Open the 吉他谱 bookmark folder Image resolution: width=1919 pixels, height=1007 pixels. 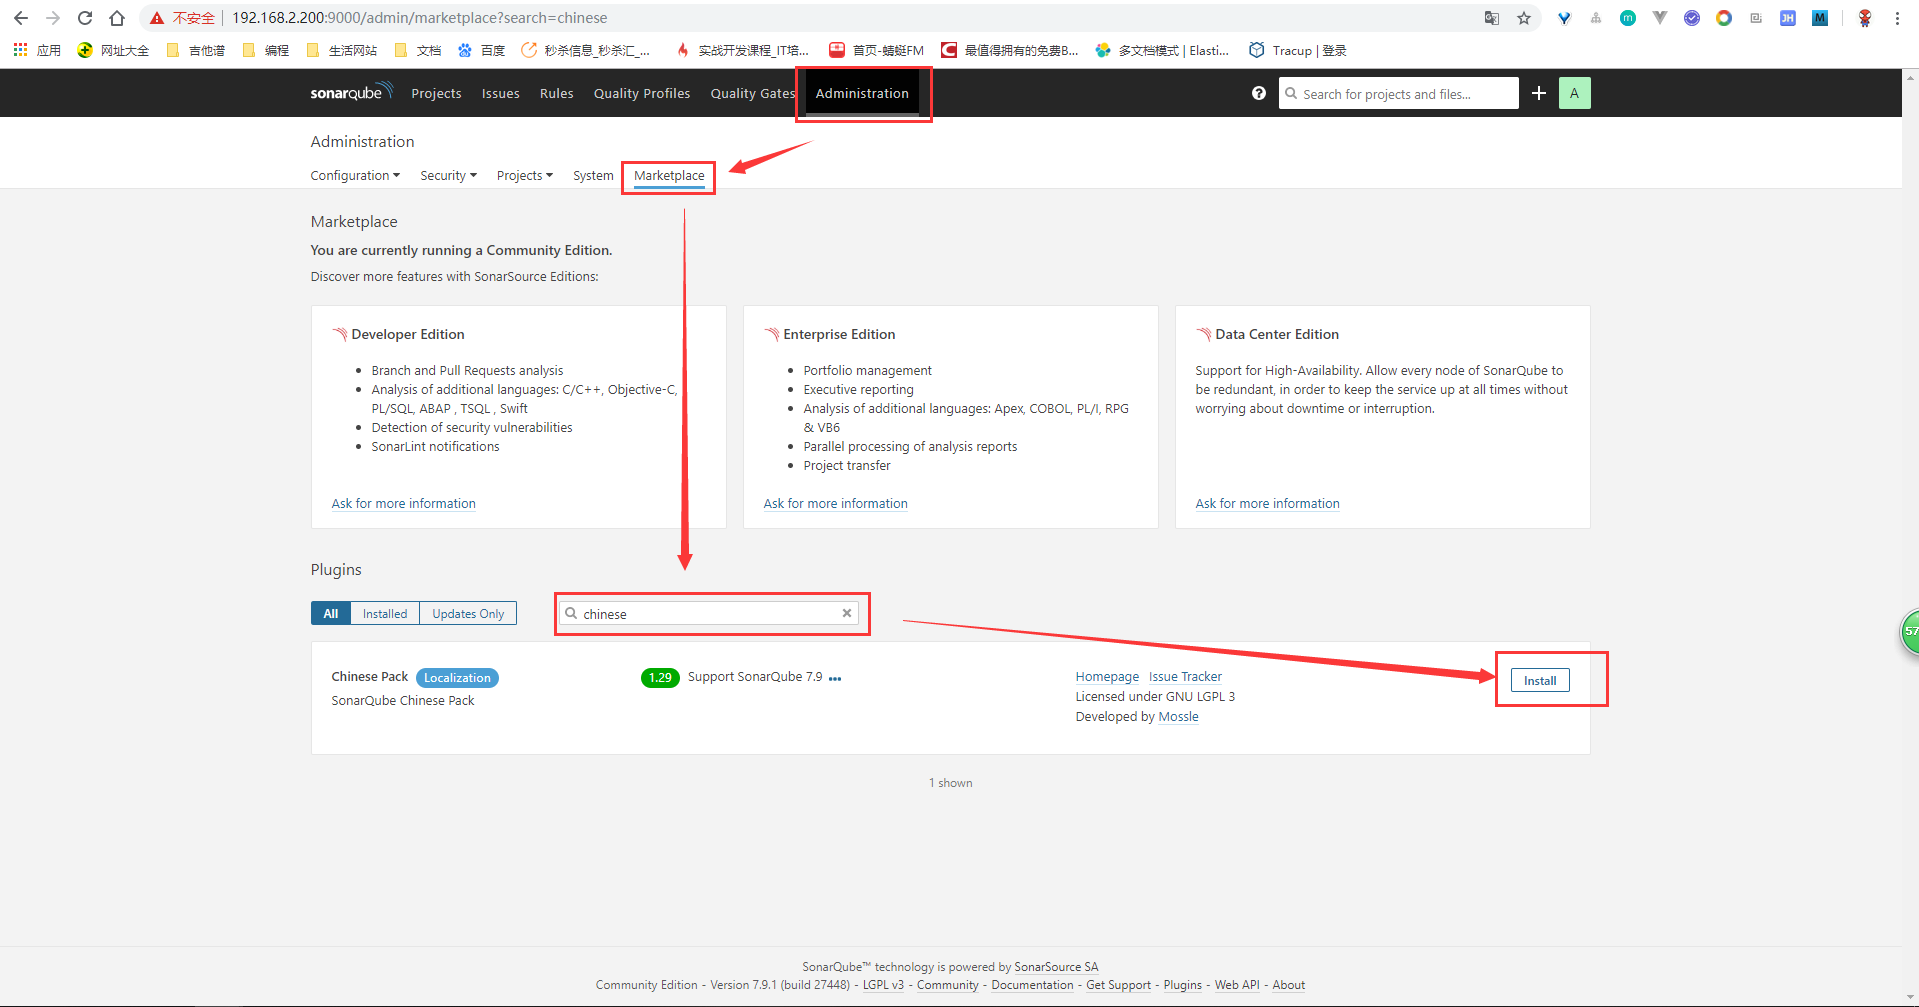(x=195, y=50)
